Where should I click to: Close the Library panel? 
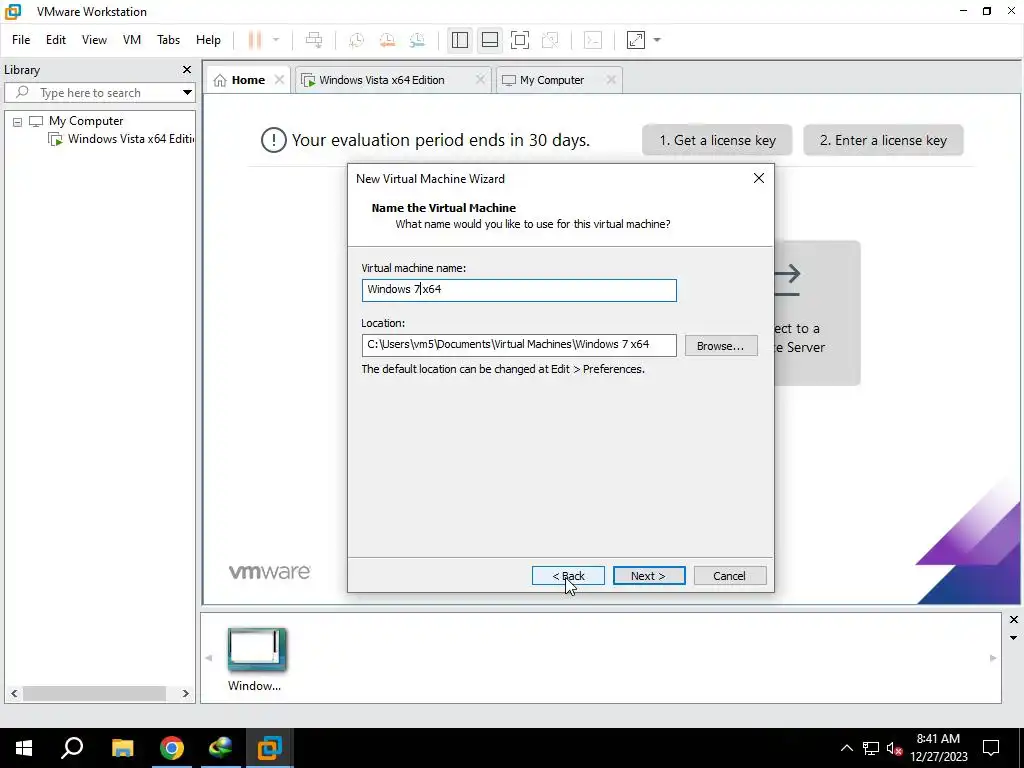(187, 69)
